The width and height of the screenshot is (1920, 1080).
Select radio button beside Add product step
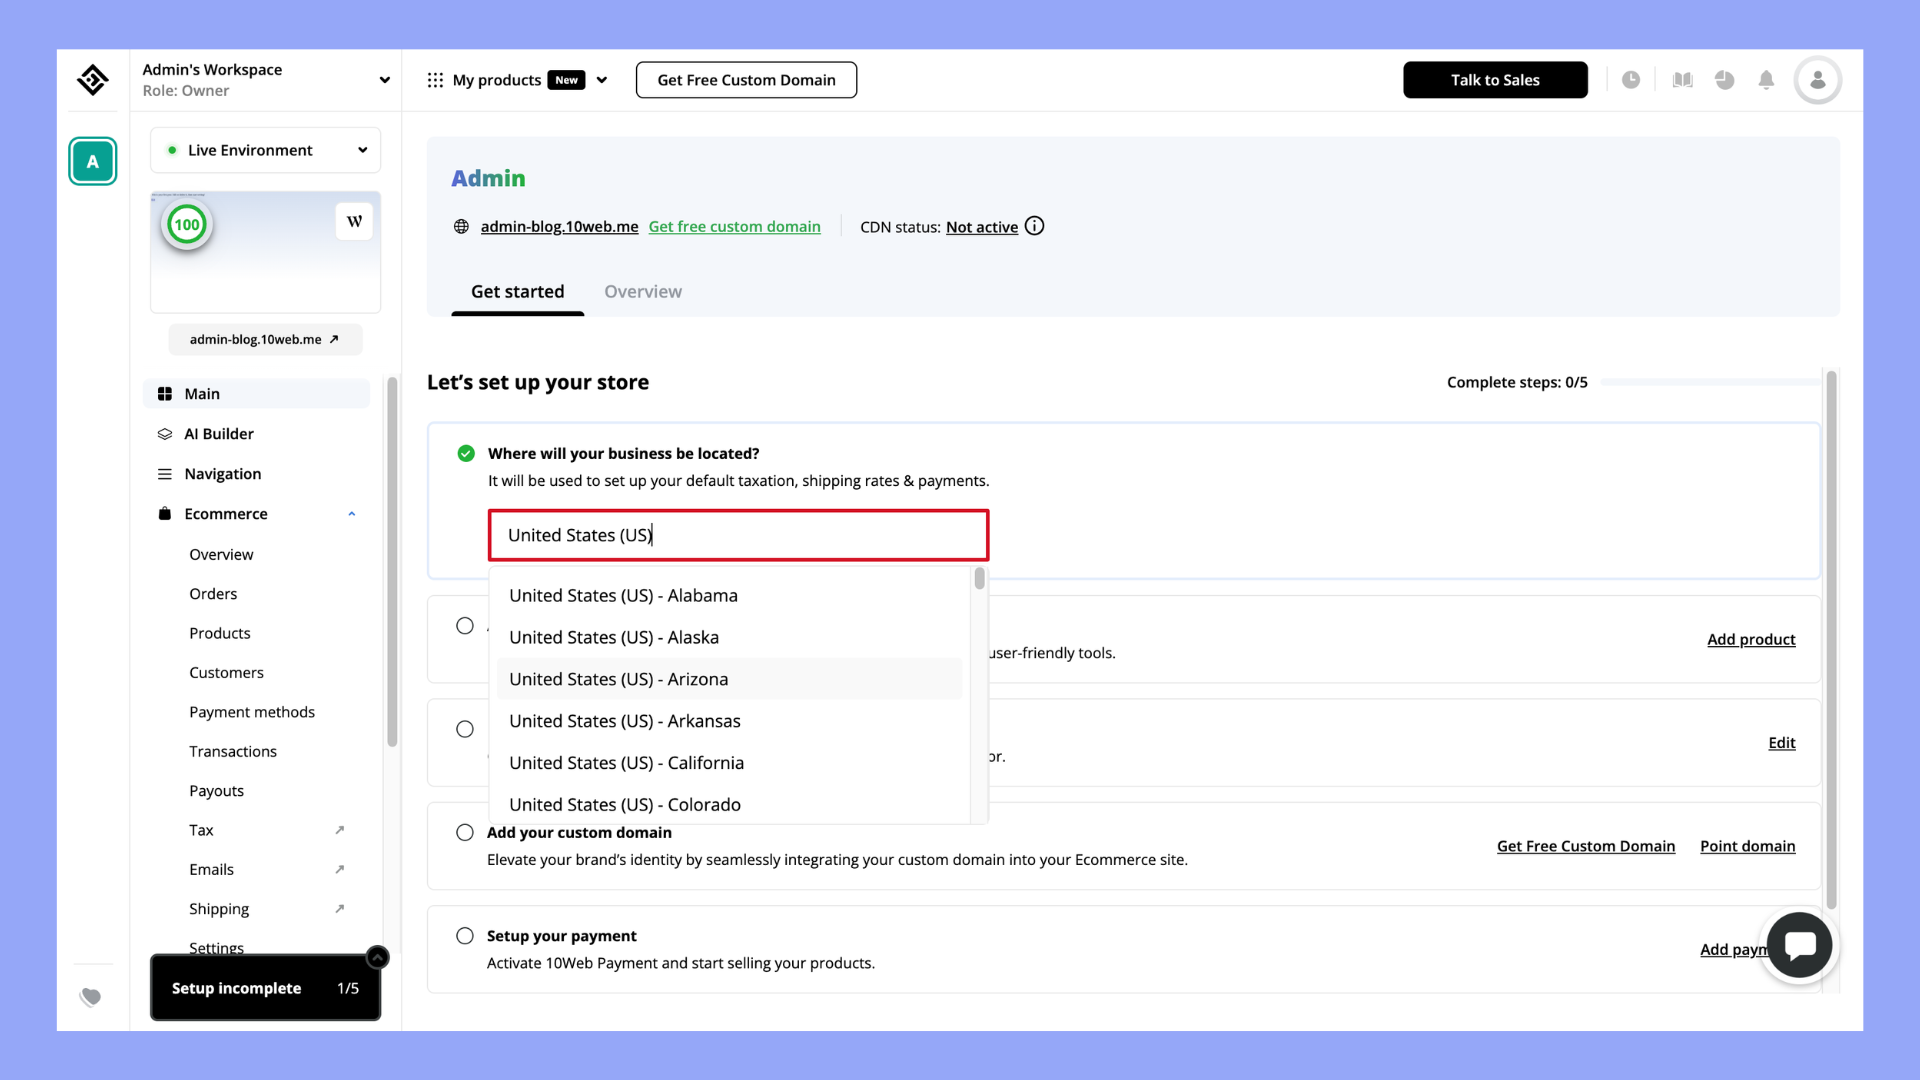point(465,626)
